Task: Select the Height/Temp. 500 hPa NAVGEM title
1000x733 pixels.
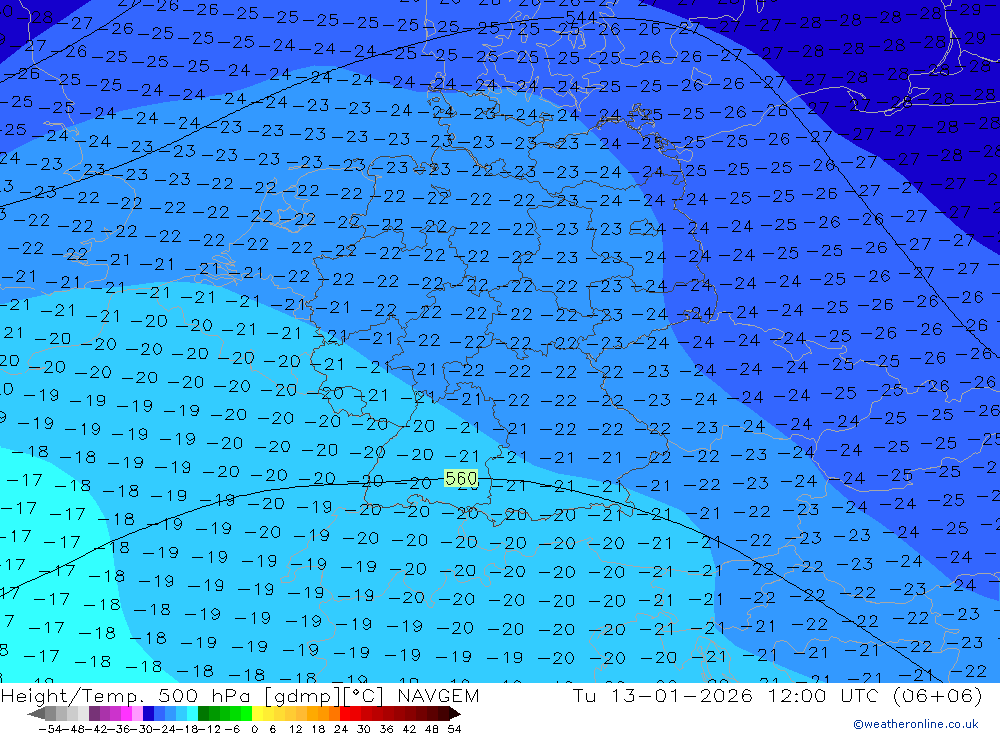Action: tap(240, 695)
